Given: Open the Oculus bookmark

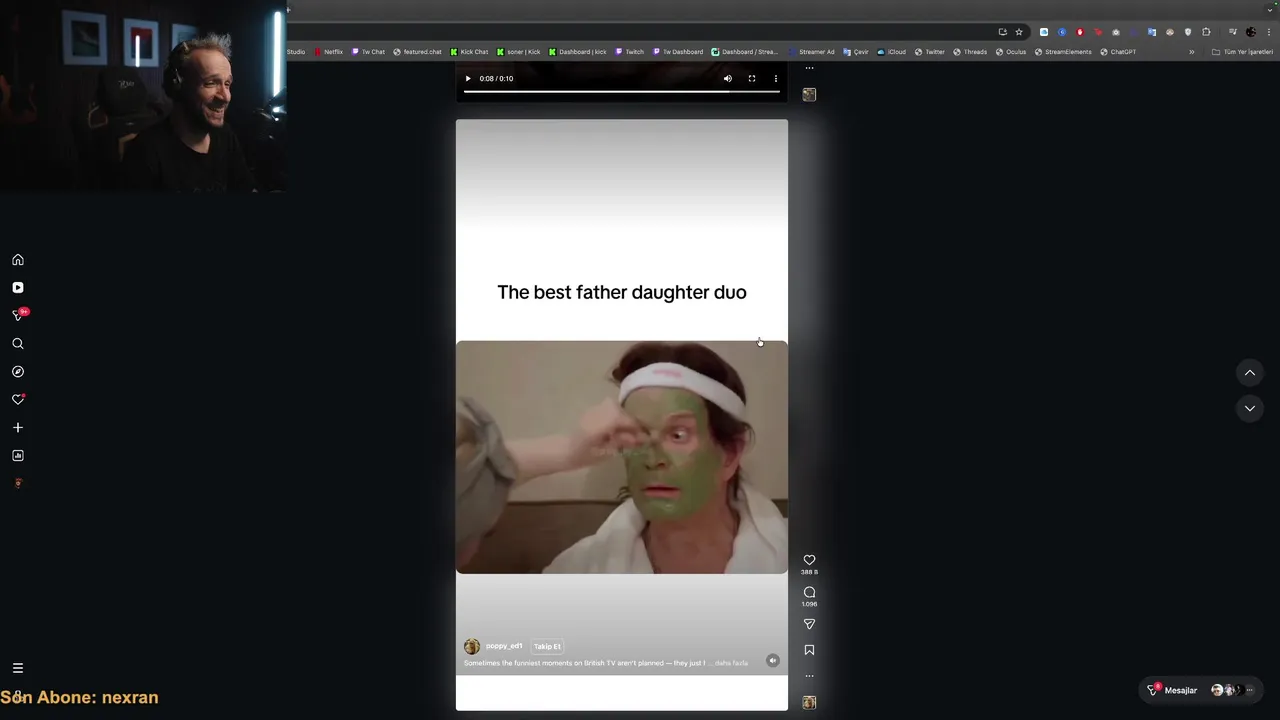Looking at the screenshot, I should click(1011, 52).
